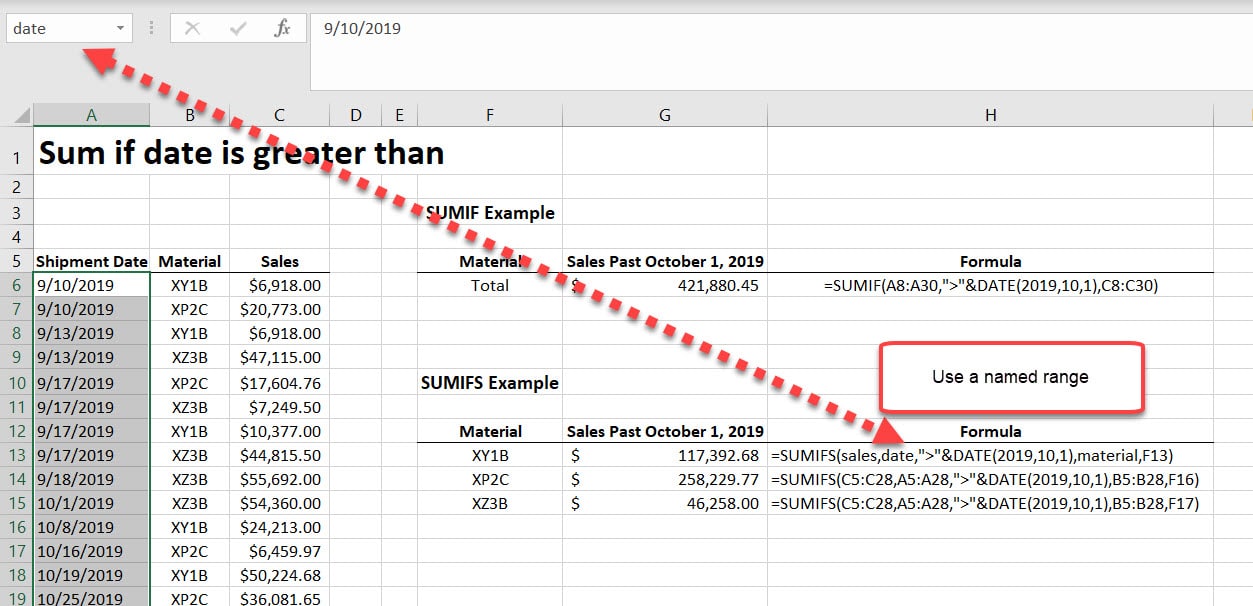Select the XY1B cell under Material in SUMIFS table
Screen dimensions: 1253x606
pyautogui.click(x=489, y=455)
